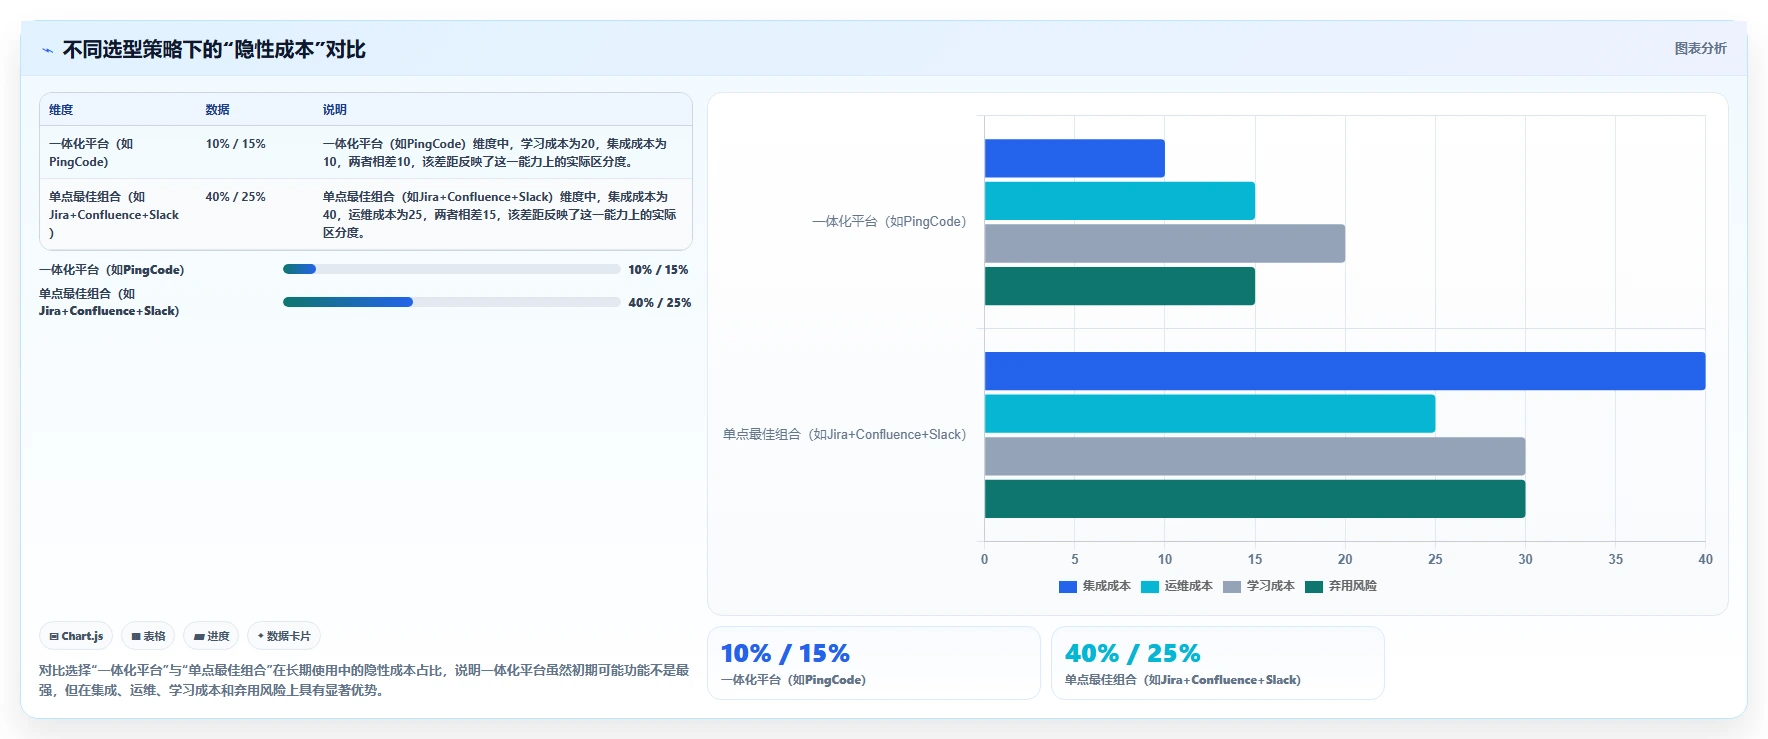1768x739 pixels.
Task: Toggle 弃用风险 legend item
Action: click(x=1341, y=586)
